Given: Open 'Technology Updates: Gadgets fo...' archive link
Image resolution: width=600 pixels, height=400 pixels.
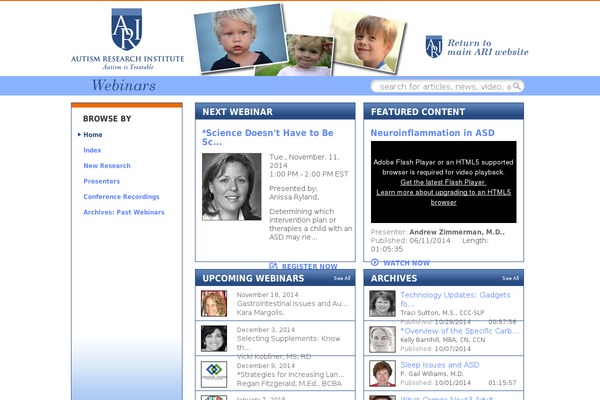Looking at the screenshot, I should (455, 299).
